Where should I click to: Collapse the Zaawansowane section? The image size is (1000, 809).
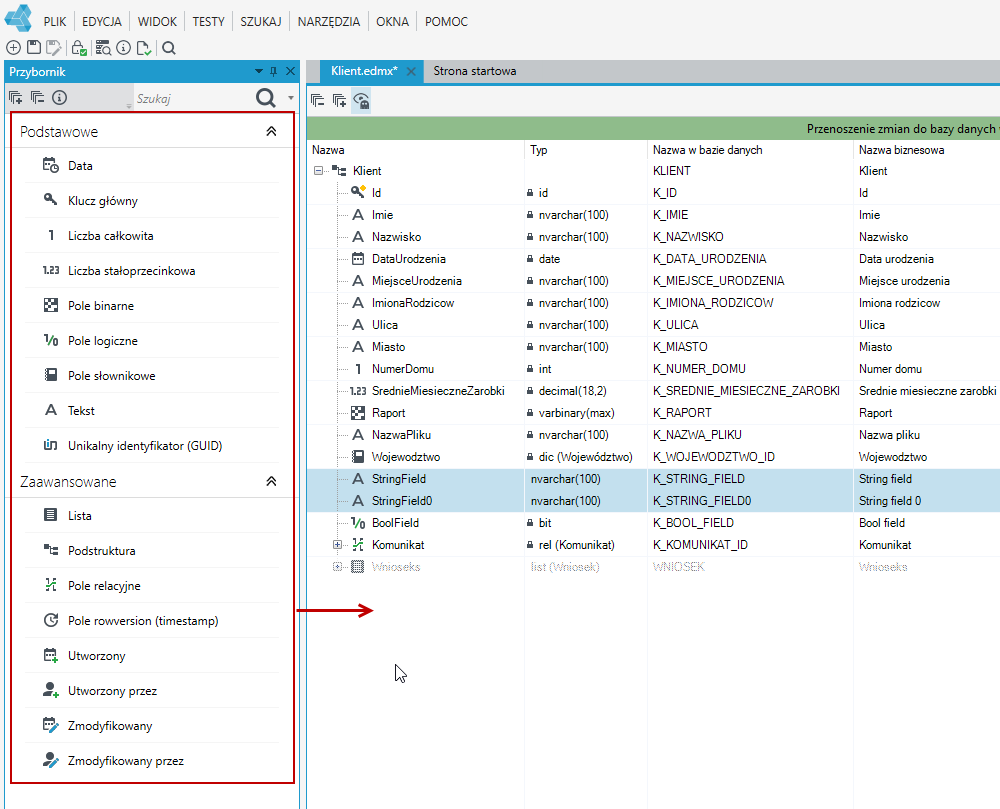(x=271, y=481)
